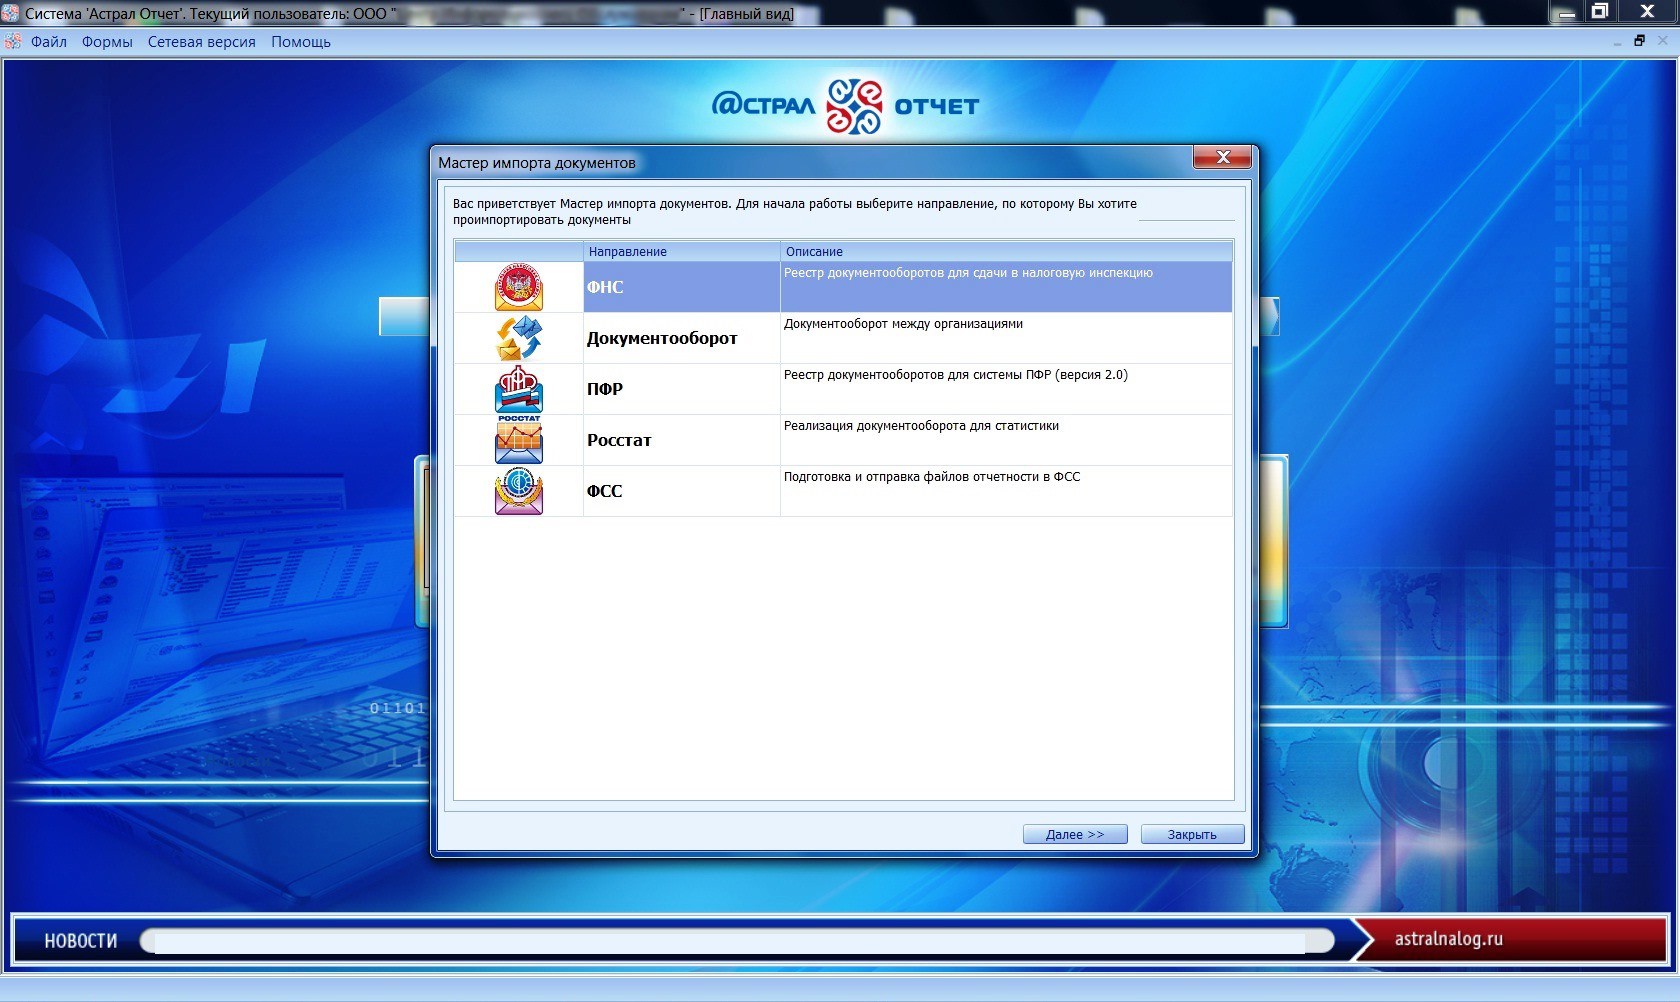Click the Направление column header
Screen dimensions: 1680x1002
pyautogui.click(x=681, y=251)
